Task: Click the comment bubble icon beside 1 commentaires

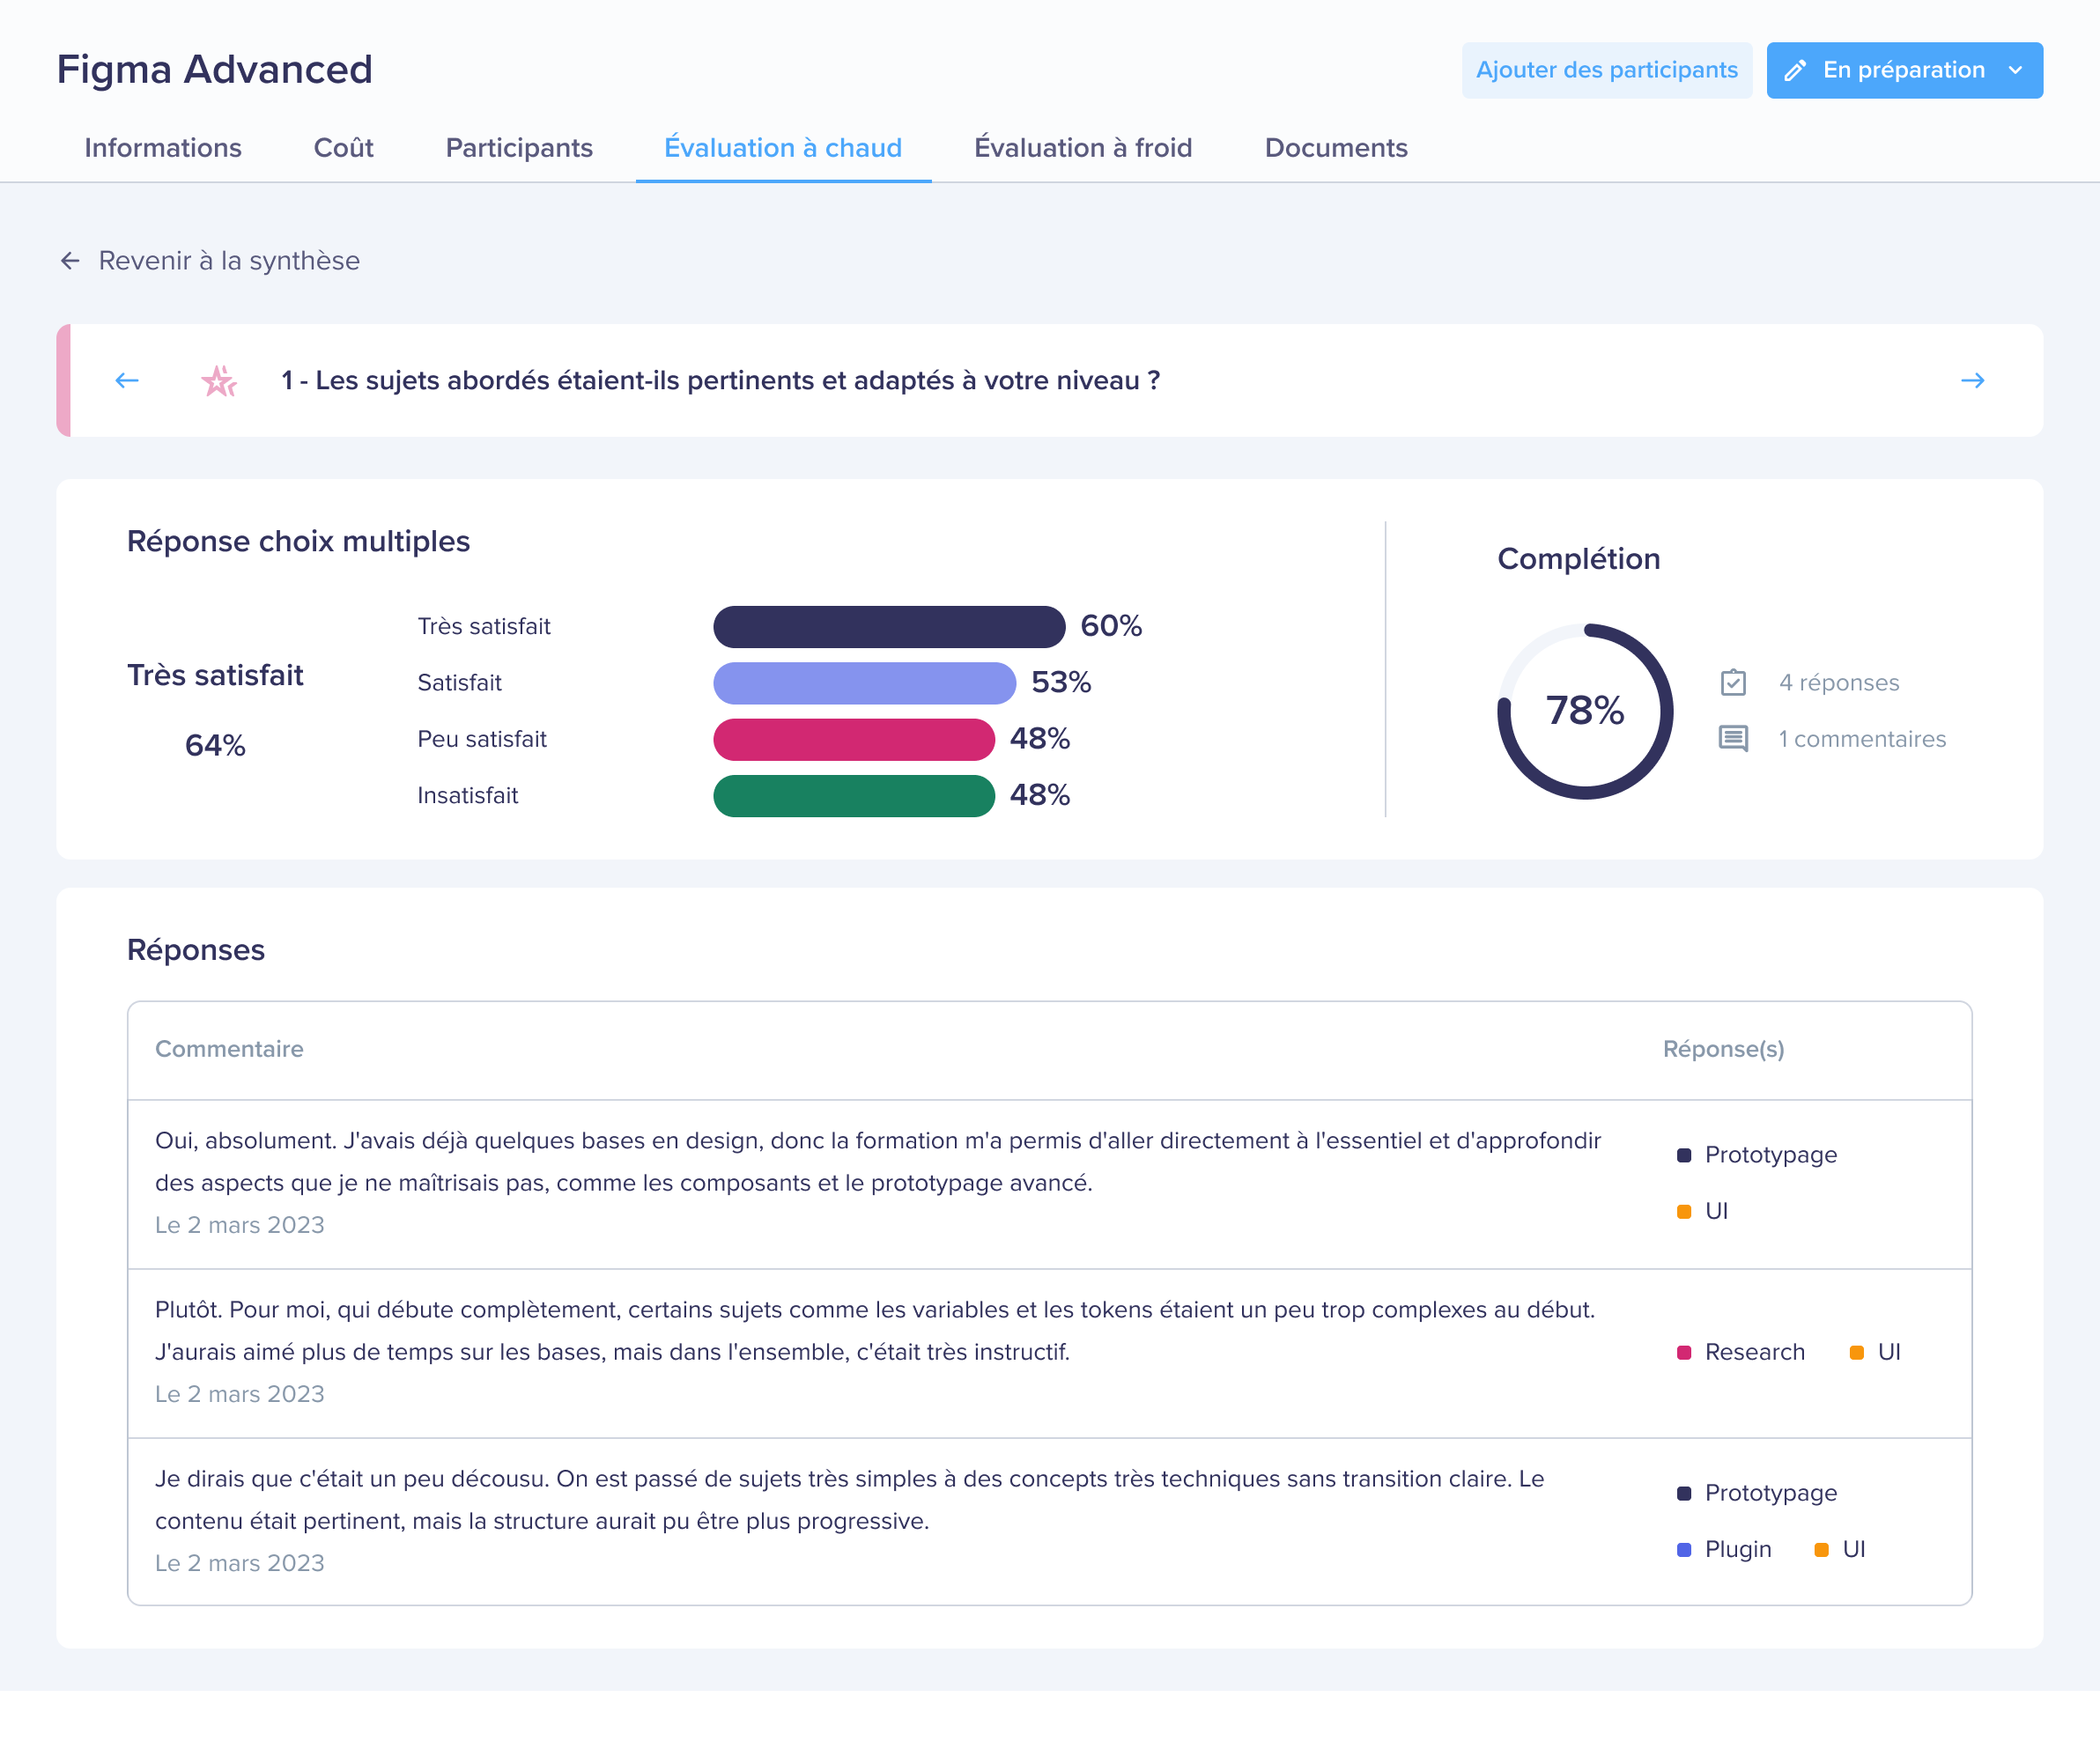Action: coord(1733,739)
